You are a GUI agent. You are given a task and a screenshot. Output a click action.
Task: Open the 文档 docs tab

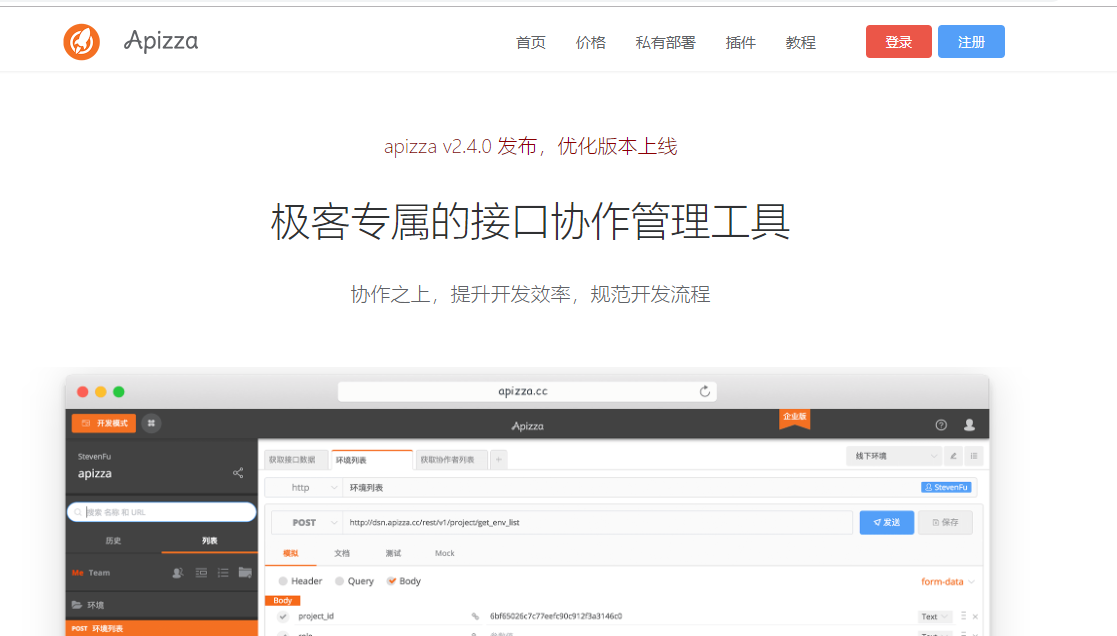[x=342, y=553]
